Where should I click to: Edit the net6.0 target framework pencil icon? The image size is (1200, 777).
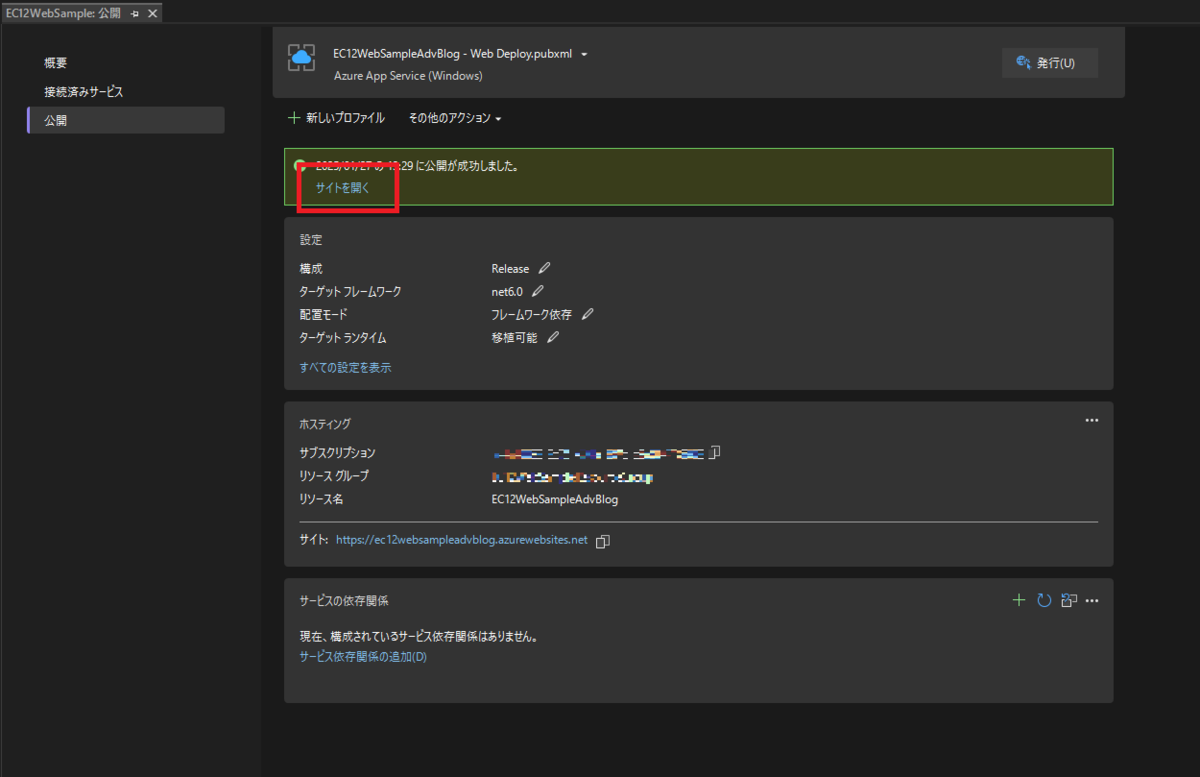[538, 291]
